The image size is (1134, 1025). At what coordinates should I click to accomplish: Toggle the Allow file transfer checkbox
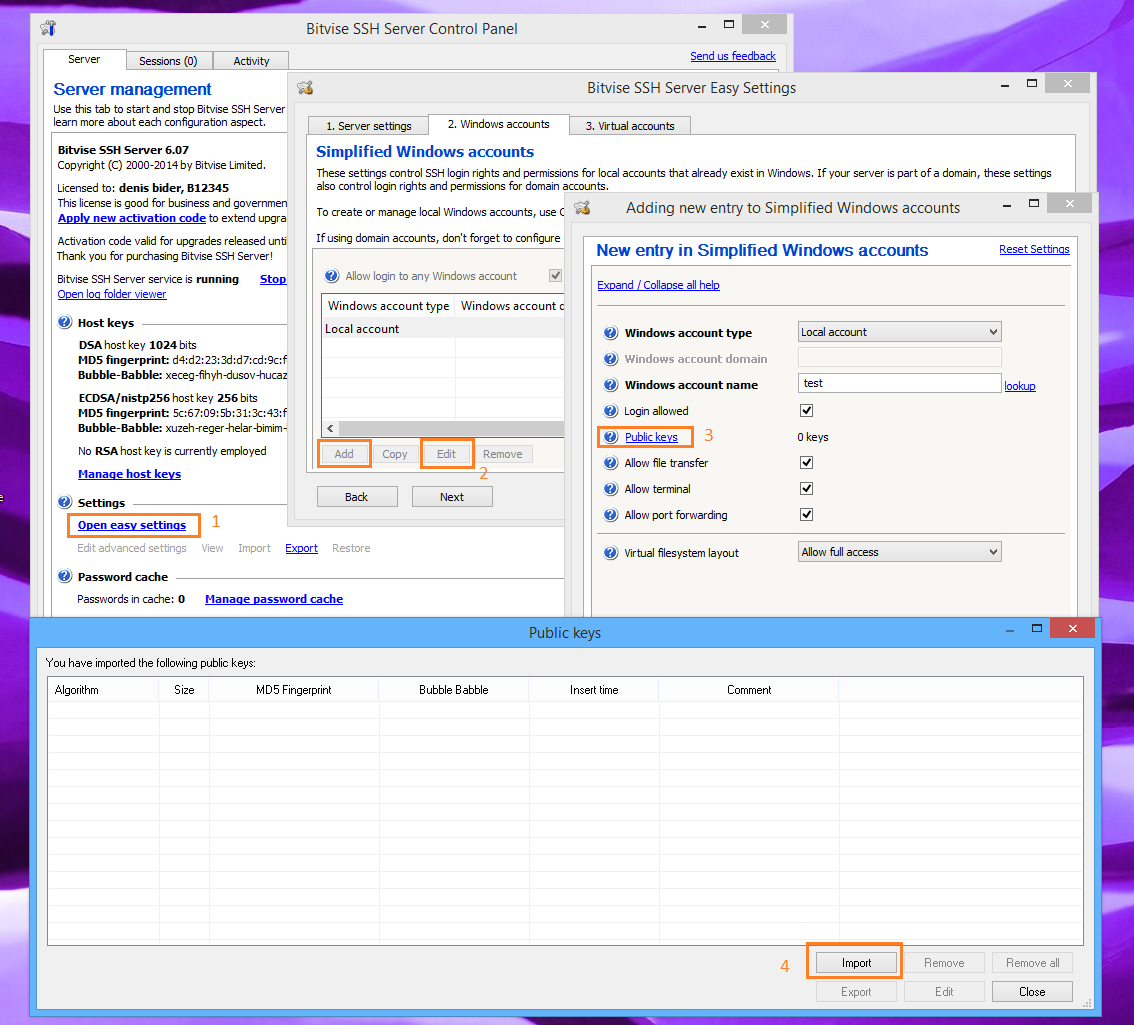point(806,463)
